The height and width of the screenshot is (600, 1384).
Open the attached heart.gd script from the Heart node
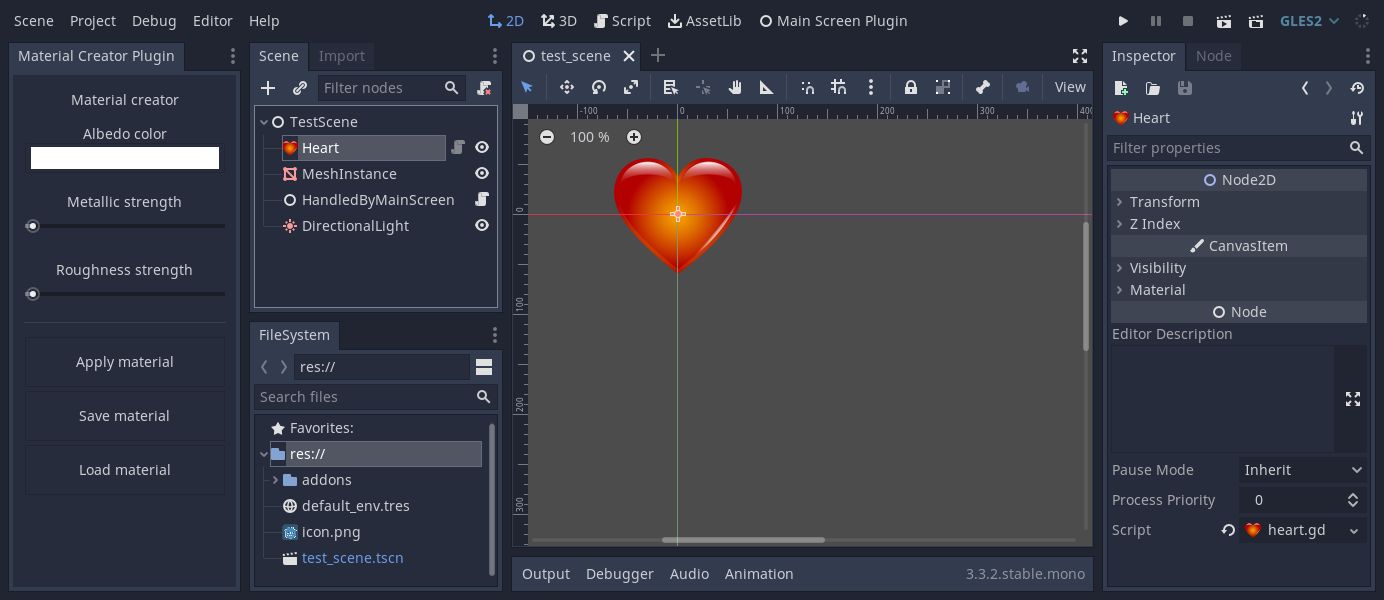458,147
